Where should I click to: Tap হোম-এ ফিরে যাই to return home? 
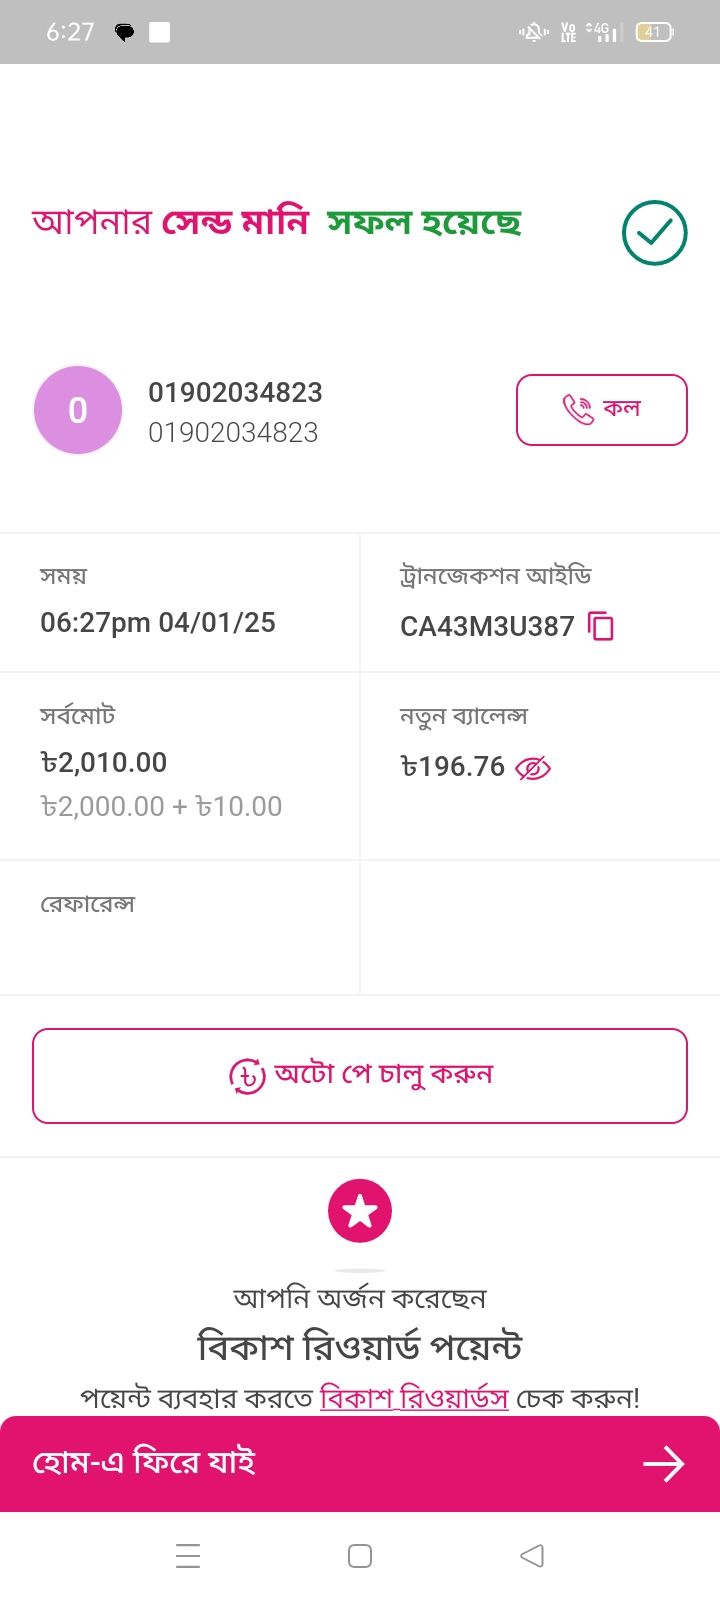click(x=145, y=1463)
